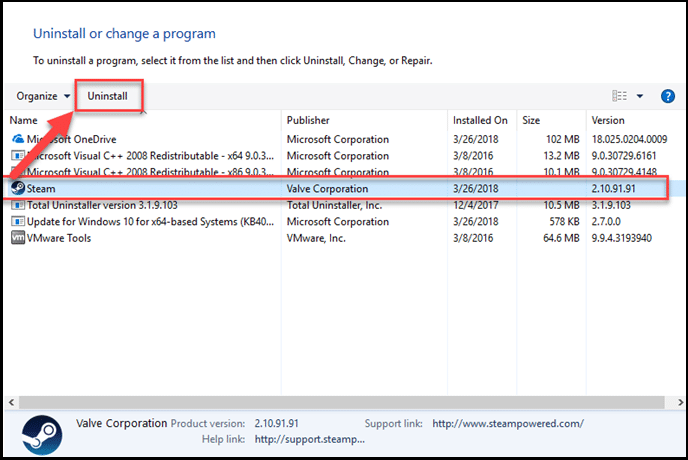The width and height of the screenshot is (688, 460).
Task: Select the Update for Windows 10 icon
Action: [18, 222]
